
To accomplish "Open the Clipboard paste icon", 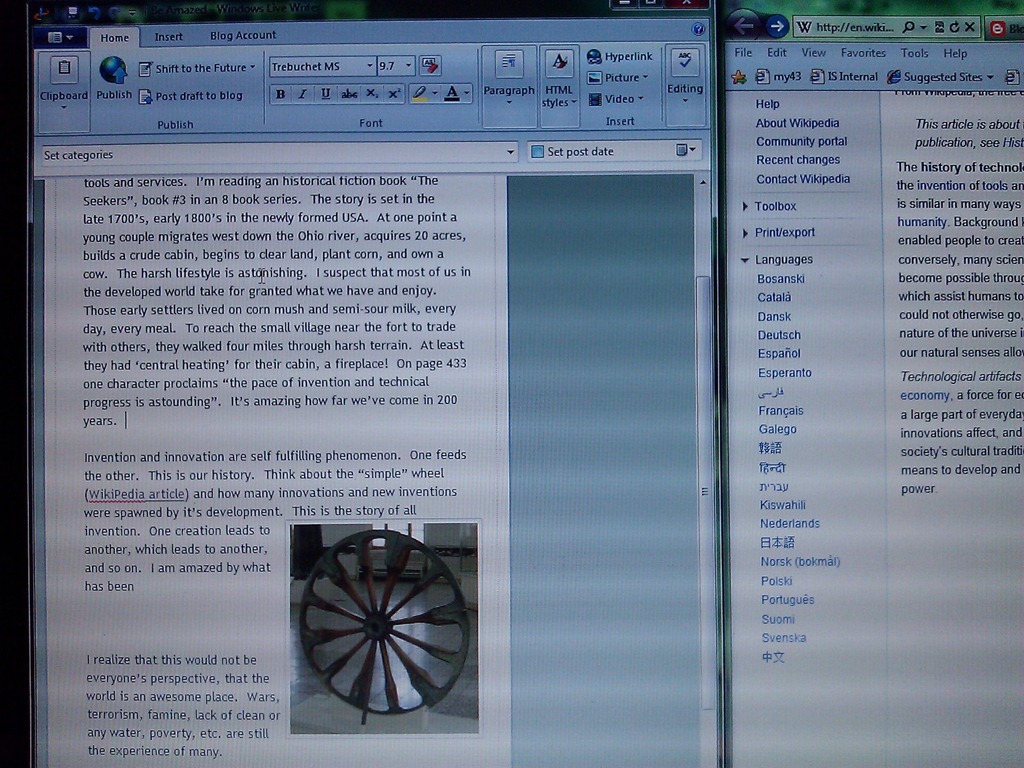I will coord(64,69).
